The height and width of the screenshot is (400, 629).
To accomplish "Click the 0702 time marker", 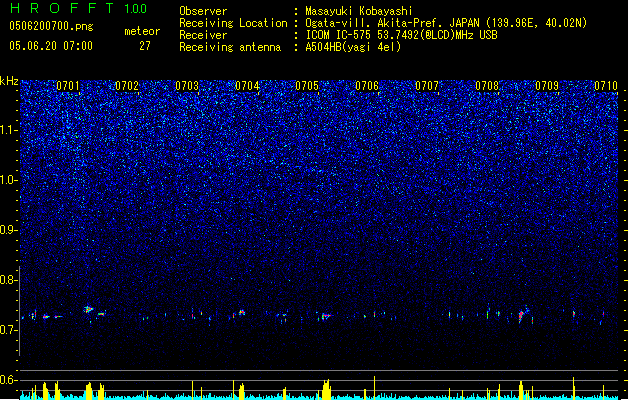I will 127,86.
